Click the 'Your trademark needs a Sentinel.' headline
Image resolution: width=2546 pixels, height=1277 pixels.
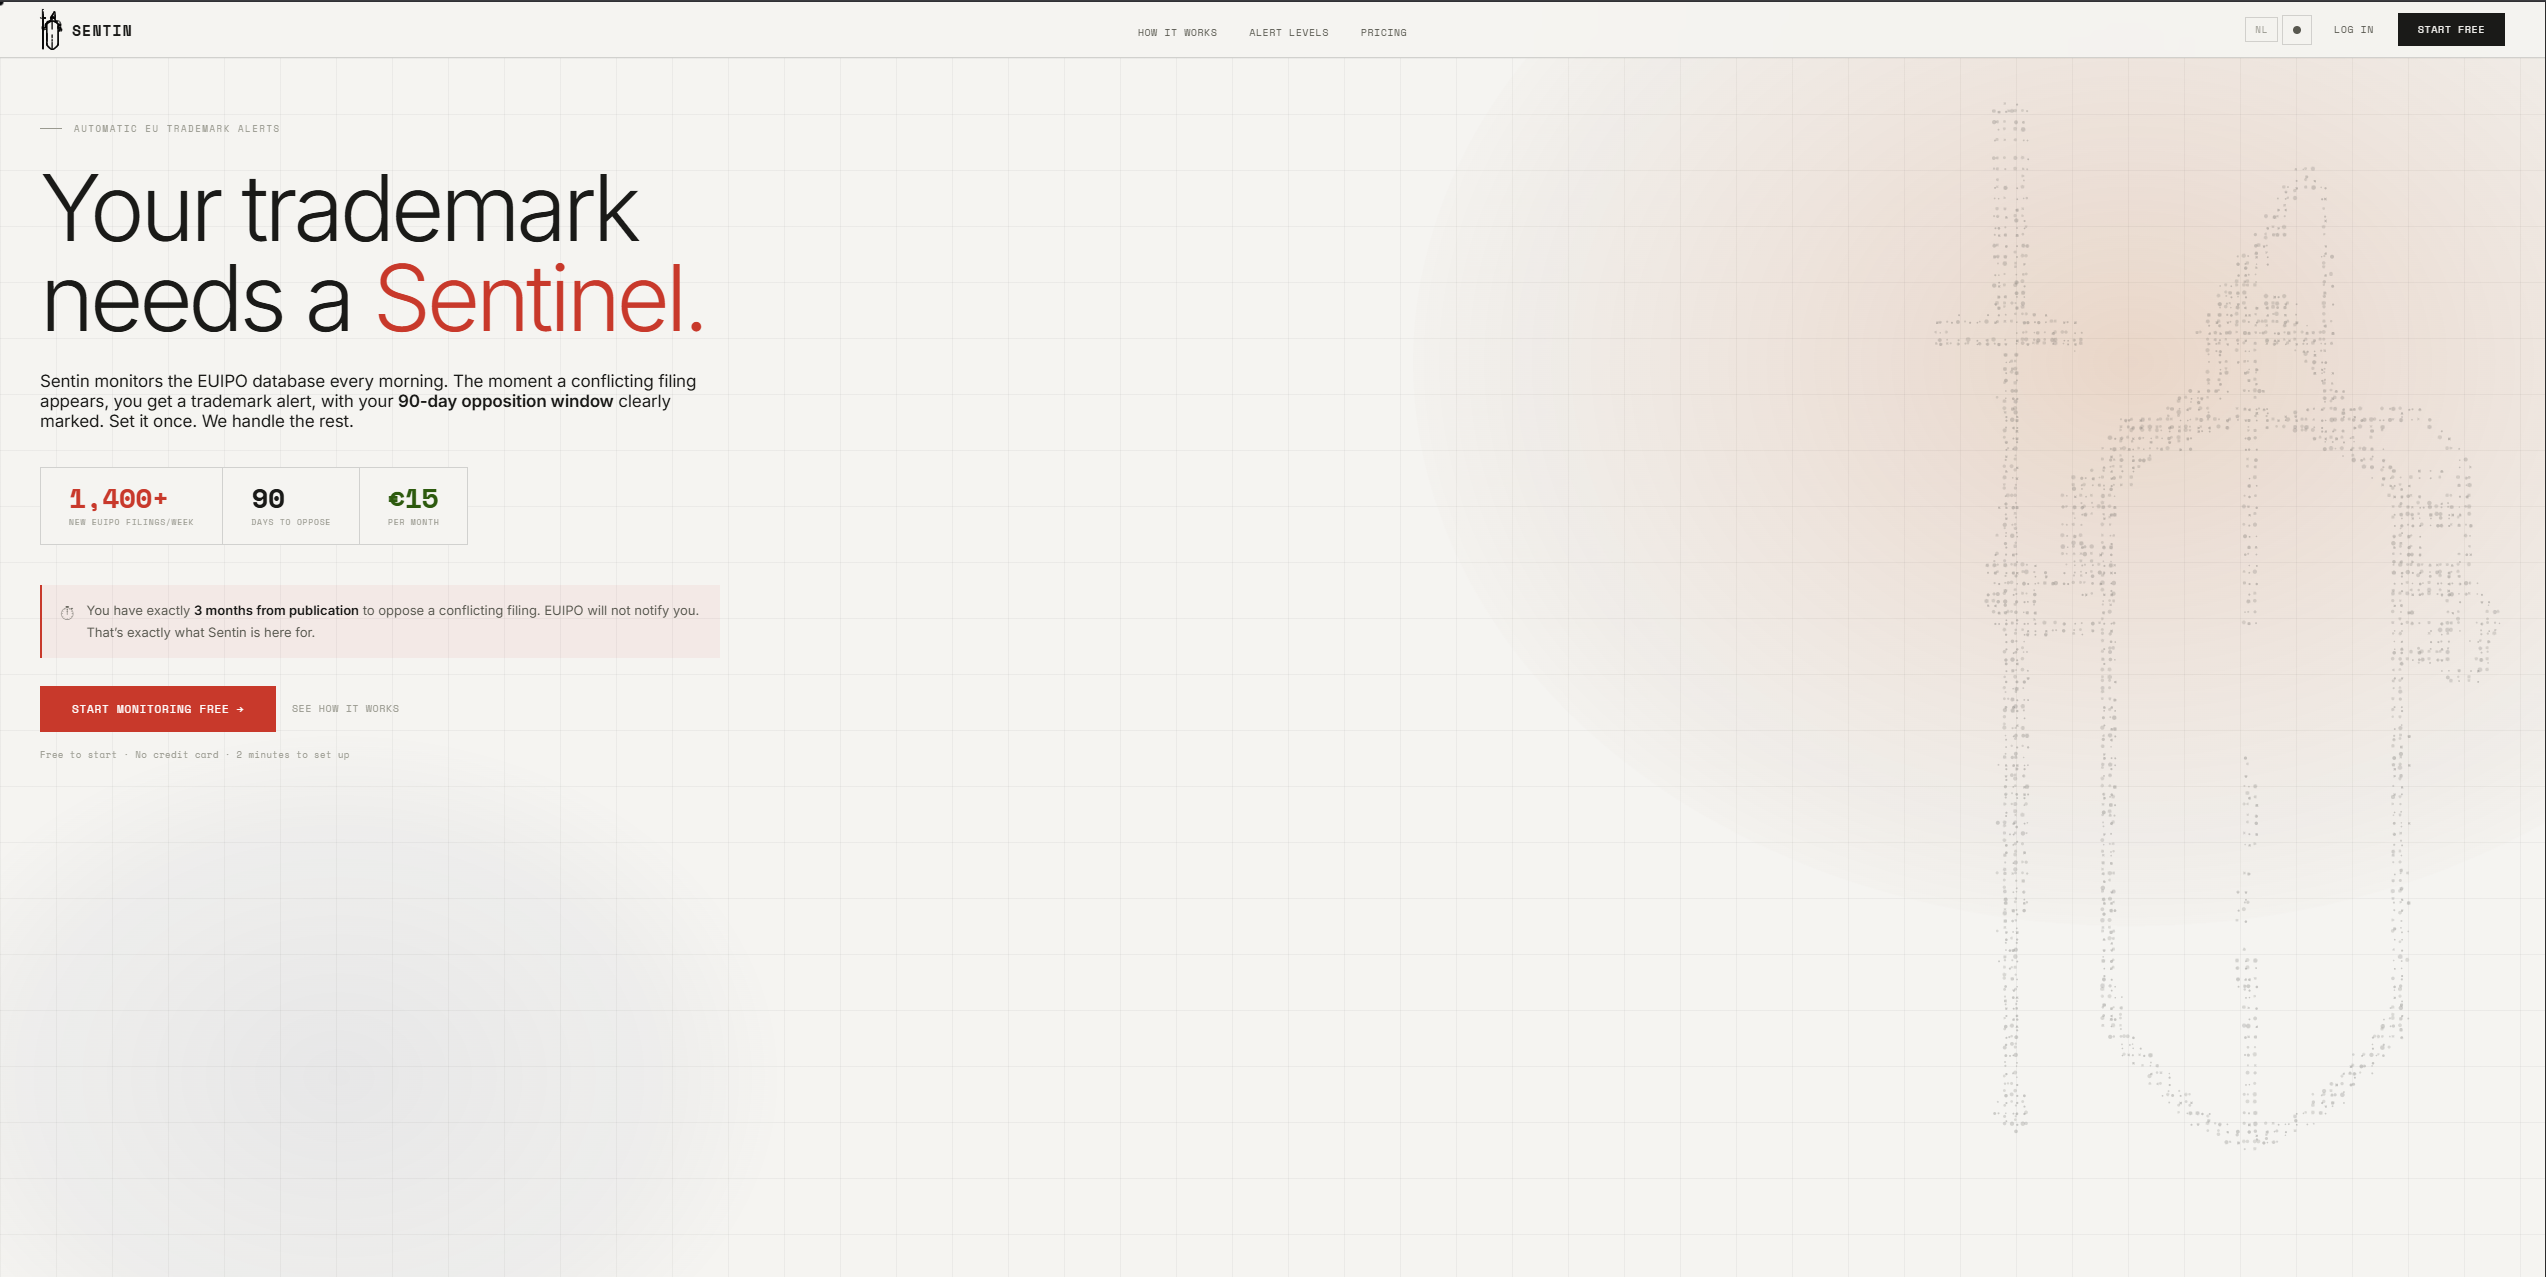pos(372,254)
